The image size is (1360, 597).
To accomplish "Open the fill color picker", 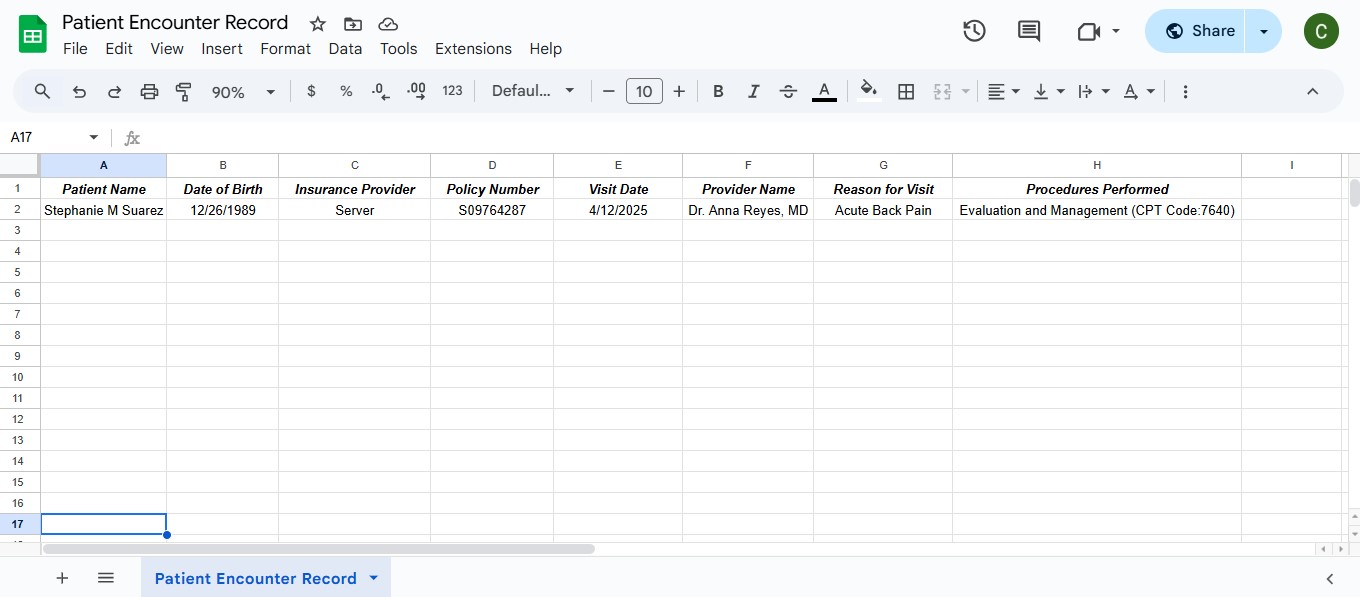I will pos(869,91).
